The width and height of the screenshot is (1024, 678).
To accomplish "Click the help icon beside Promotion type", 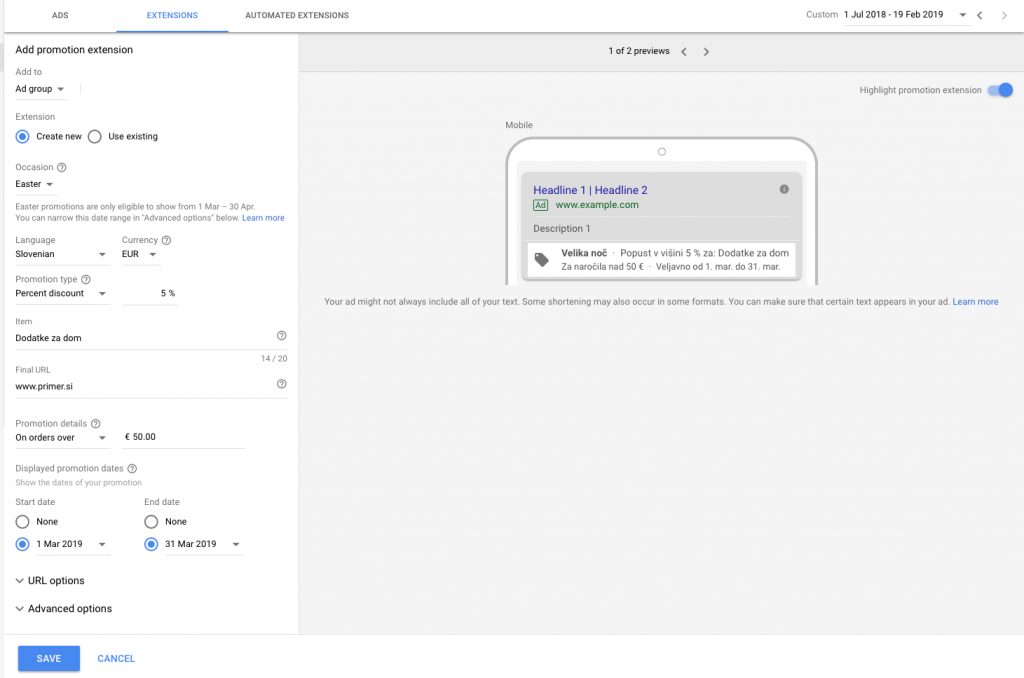I will [85, 279].
